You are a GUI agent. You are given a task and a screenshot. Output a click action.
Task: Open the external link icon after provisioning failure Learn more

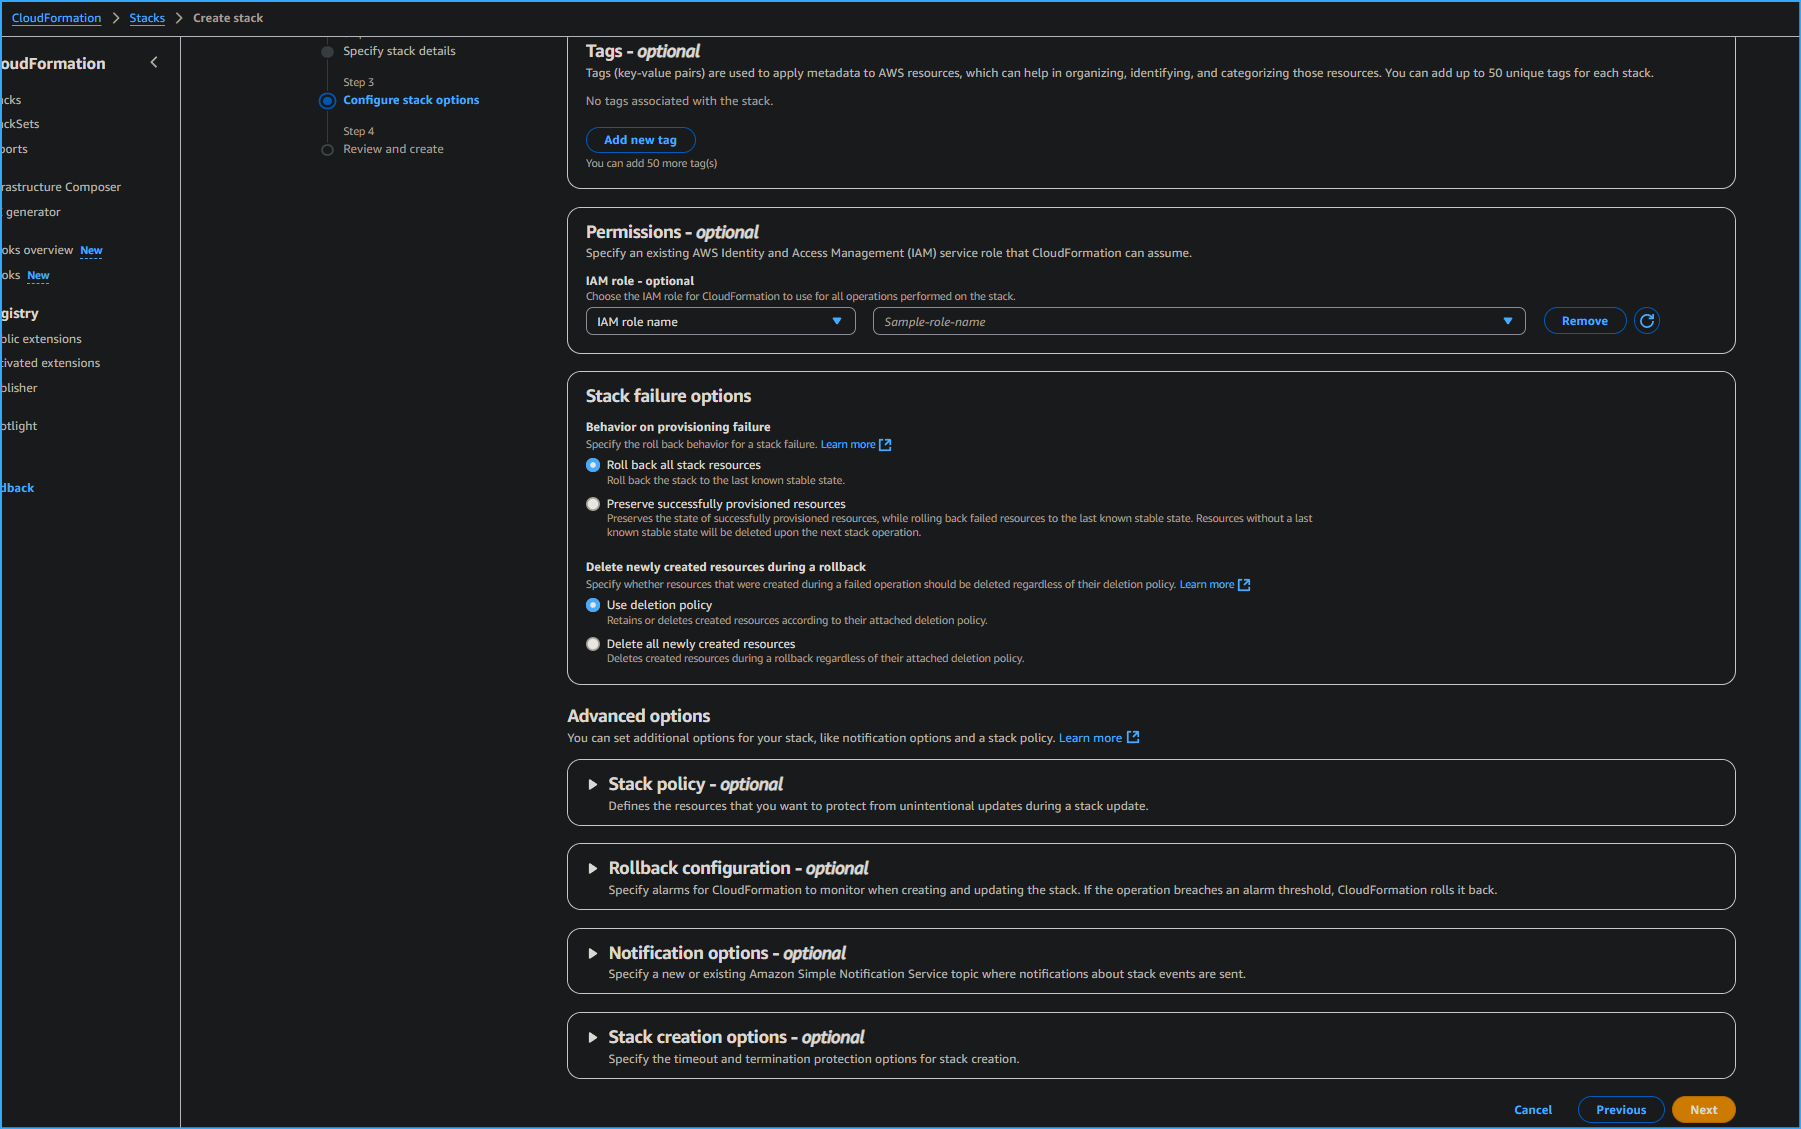pyautogui.click(x=884, y=444)
